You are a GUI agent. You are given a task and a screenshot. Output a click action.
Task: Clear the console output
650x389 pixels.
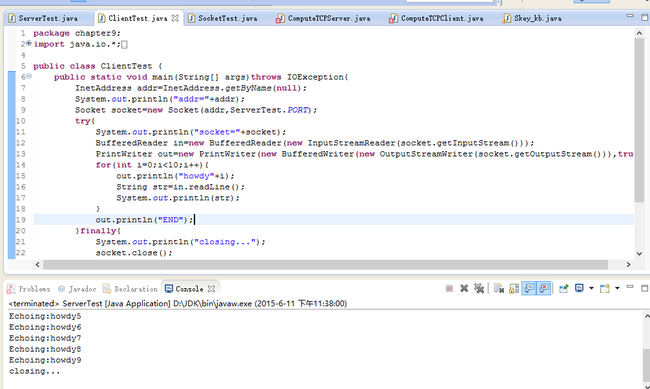499,288
